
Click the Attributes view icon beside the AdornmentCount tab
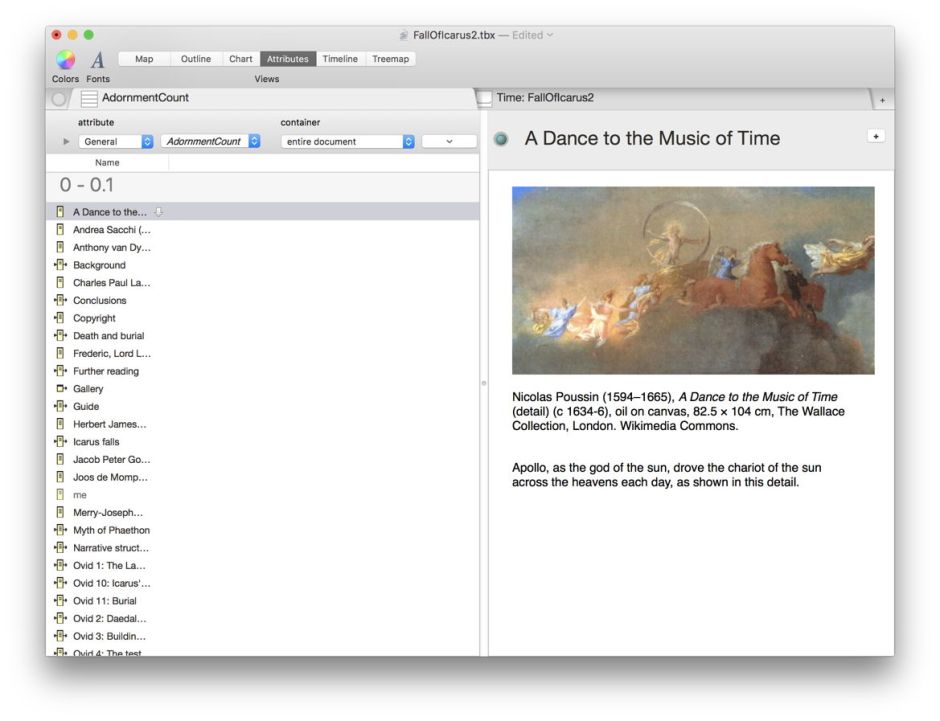pyautogui.click(x=89, y=98)
